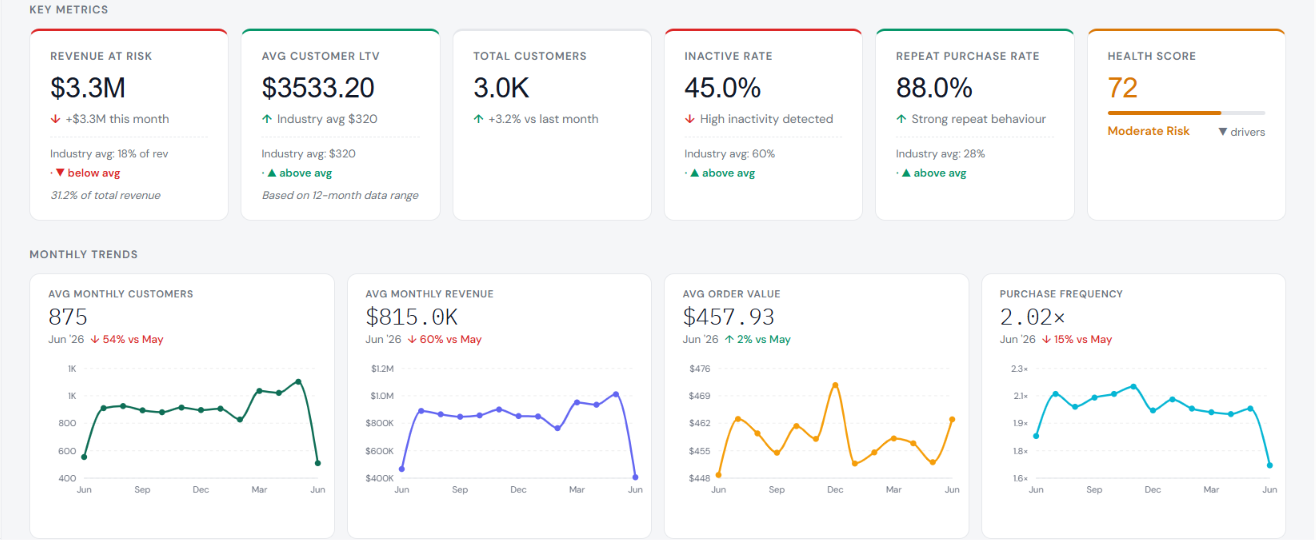Viewport: 1316px width, 540px height.
Task: Click the 54% vs May change indicator
Action: (126, 339)
